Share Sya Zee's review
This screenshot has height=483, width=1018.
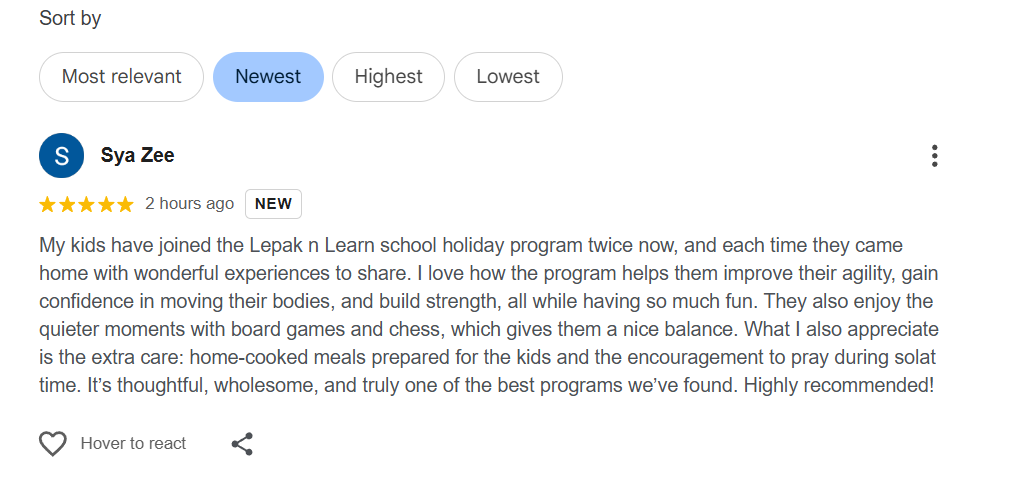tap(242, 444)
